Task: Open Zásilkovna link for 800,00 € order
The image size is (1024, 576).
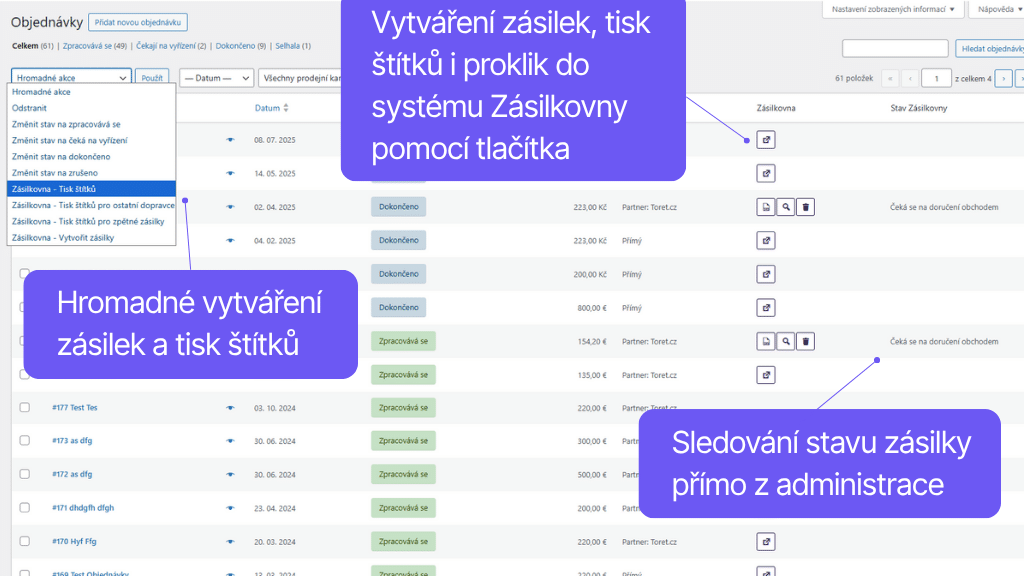Action: pyautogui.click(x=766, y=308)
